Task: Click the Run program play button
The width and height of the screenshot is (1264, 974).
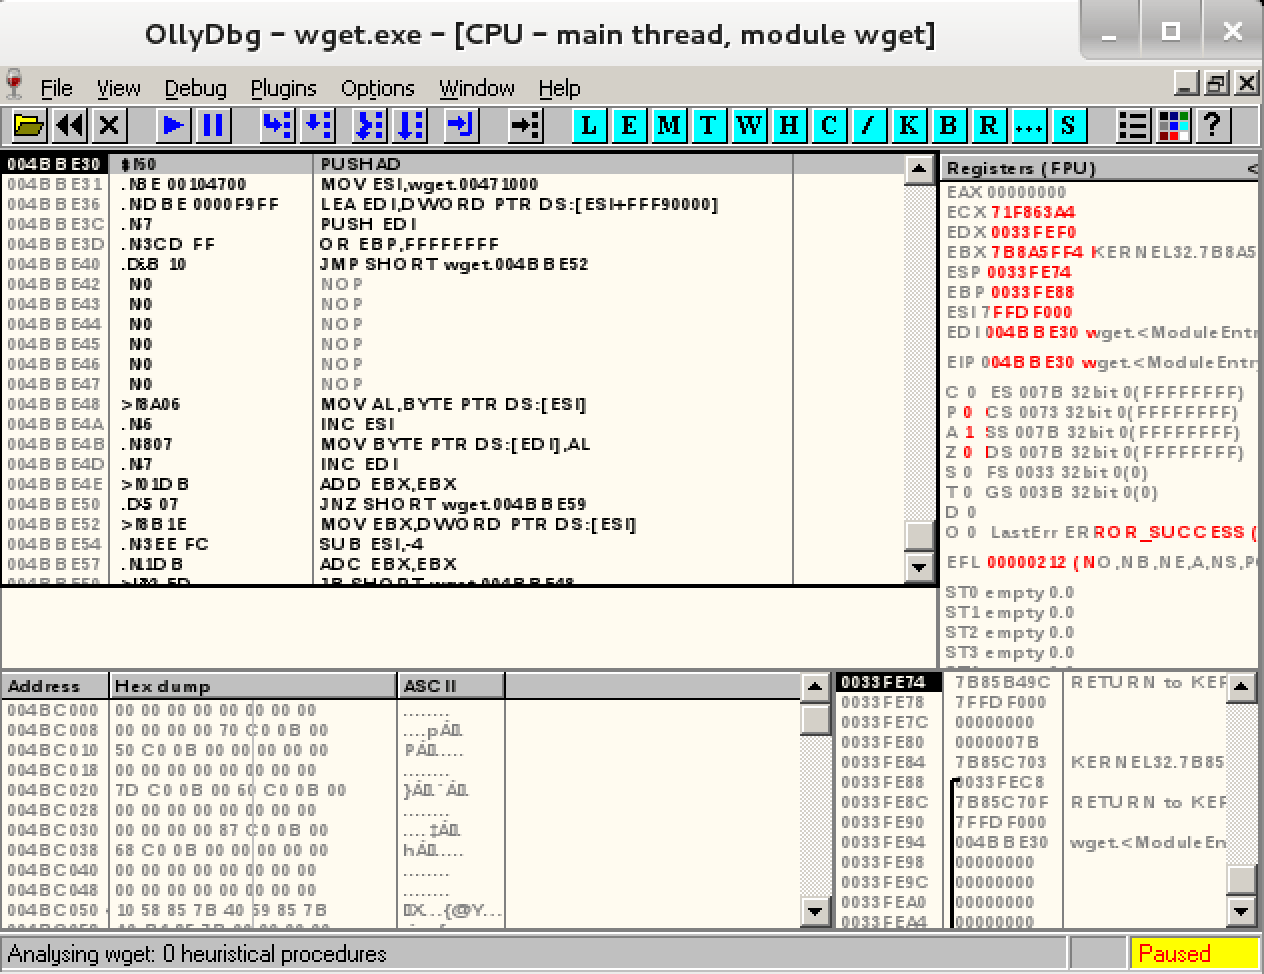Action: coord(172,125)
